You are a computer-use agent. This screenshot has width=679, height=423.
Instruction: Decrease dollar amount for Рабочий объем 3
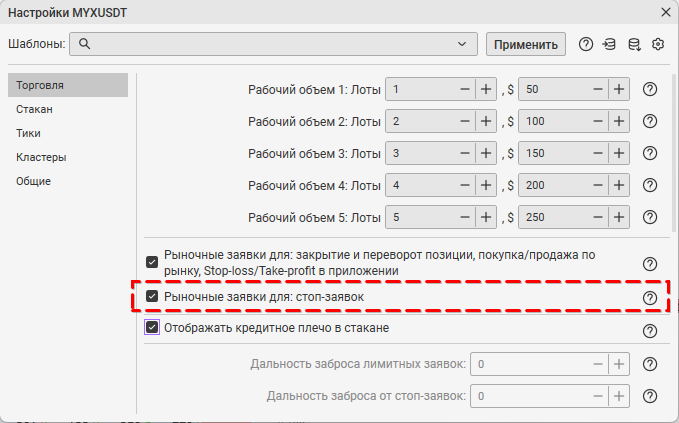coord(598,154)
